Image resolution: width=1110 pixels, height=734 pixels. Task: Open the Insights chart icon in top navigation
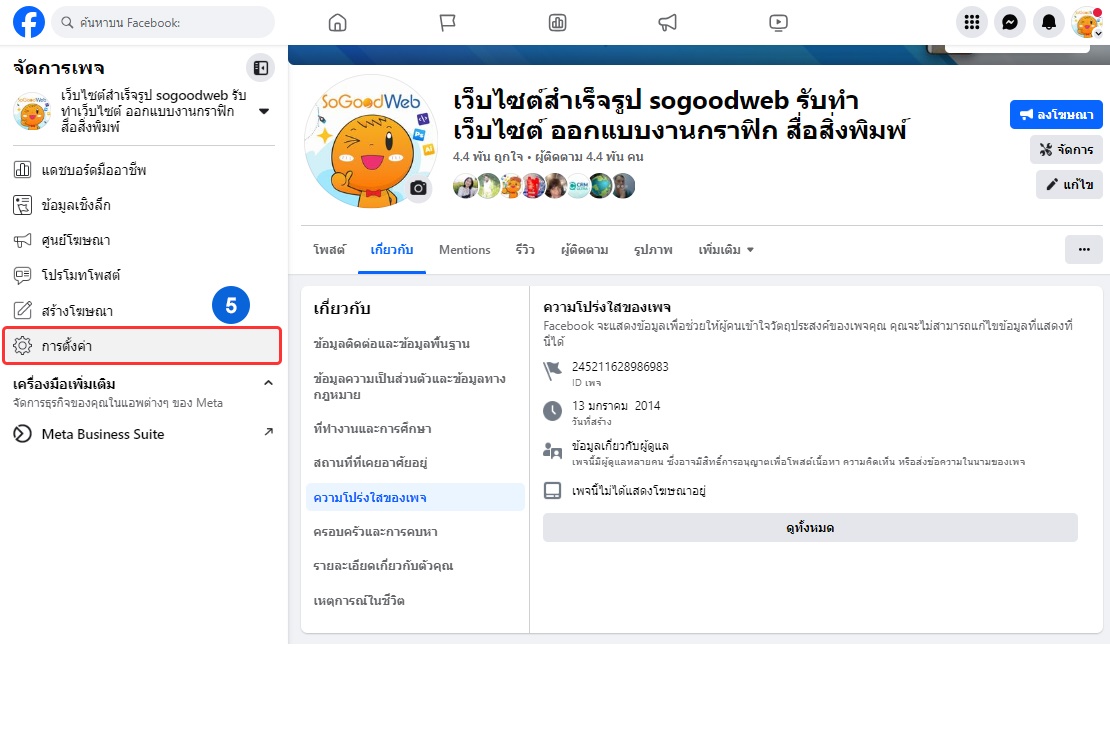tap(558, 23)
